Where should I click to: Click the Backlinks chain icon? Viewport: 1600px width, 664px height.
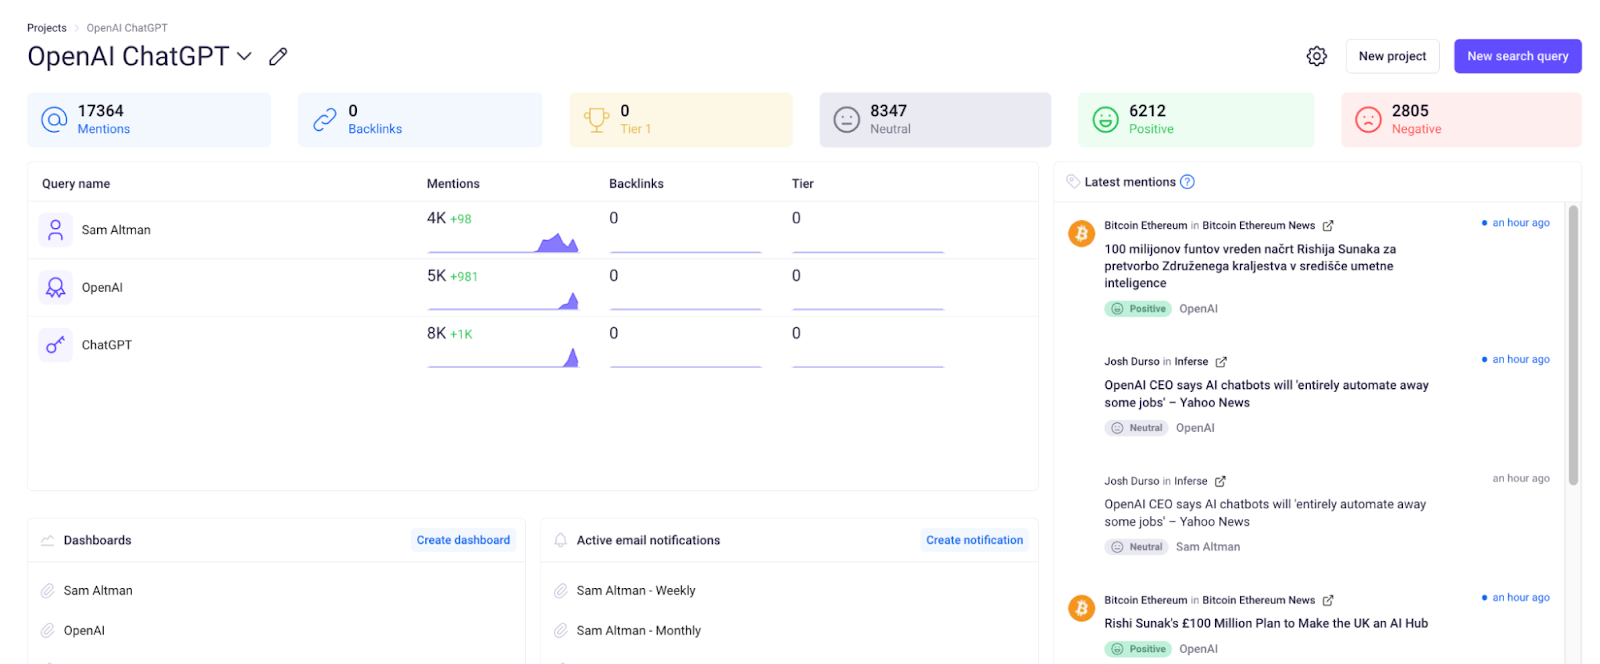[325, 120]
